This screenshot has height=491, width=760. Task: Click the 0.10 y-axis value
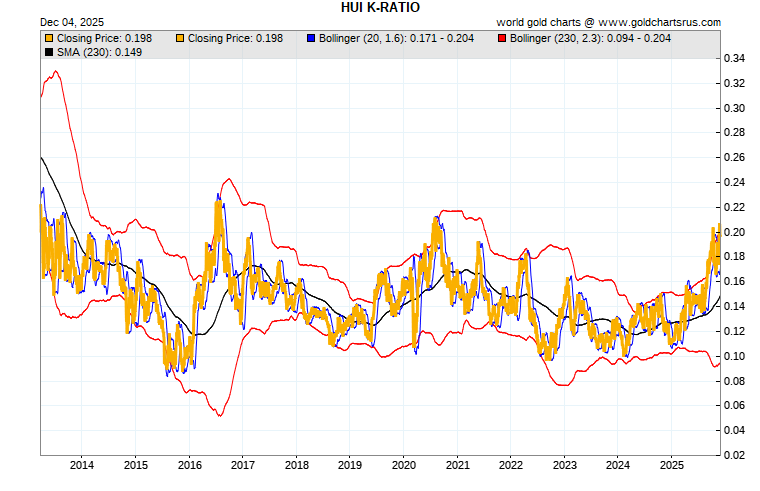(x=734, y=356)
